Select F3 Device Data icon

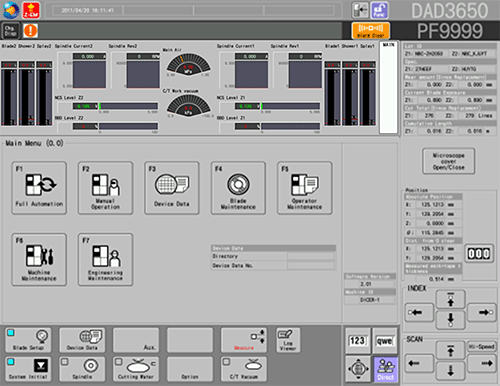(172, 188)
